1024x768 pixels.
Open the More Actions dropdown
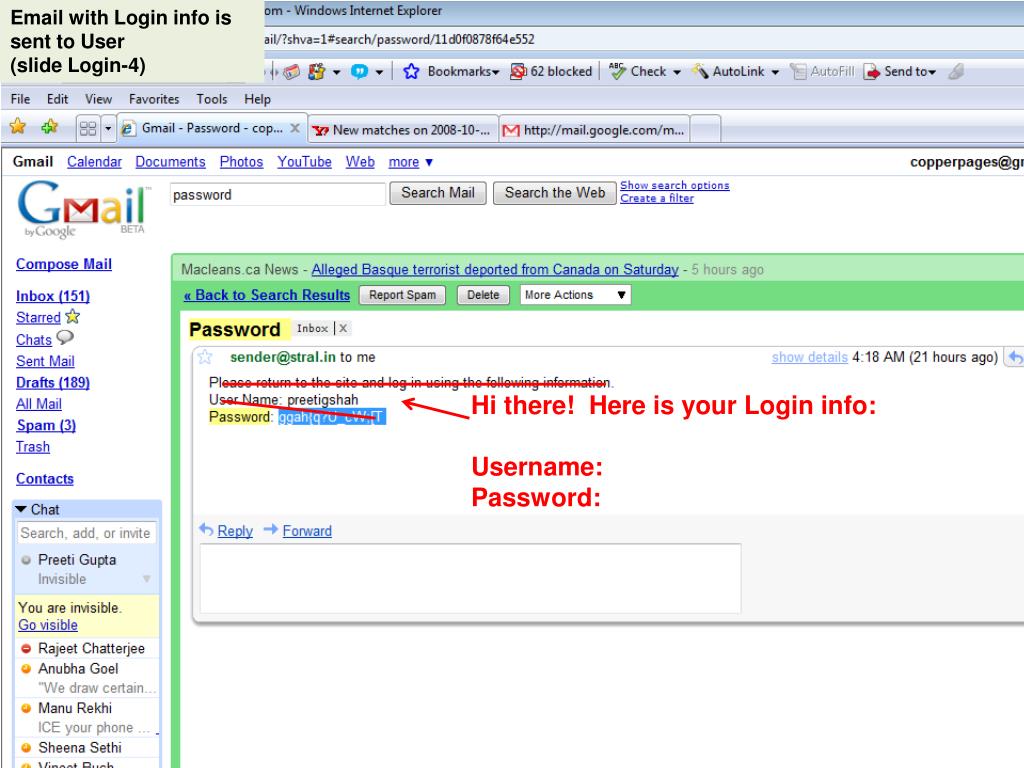click(577, 295)
